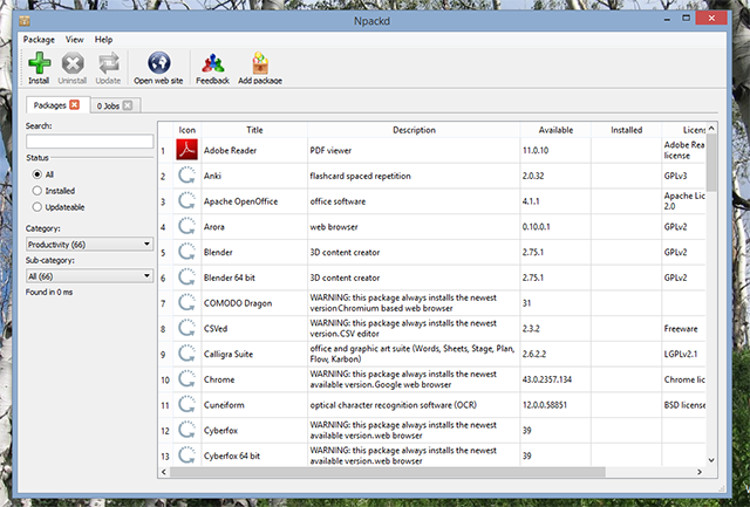Click the loading icon next to CSVed
This screenshot has height=507, width=750.
(x=187, y=328)
